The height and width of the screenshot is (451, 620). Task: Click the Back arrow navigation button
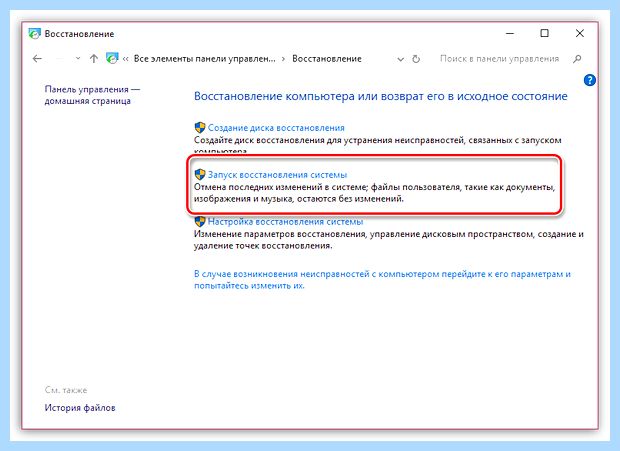(x=37, y=59)
